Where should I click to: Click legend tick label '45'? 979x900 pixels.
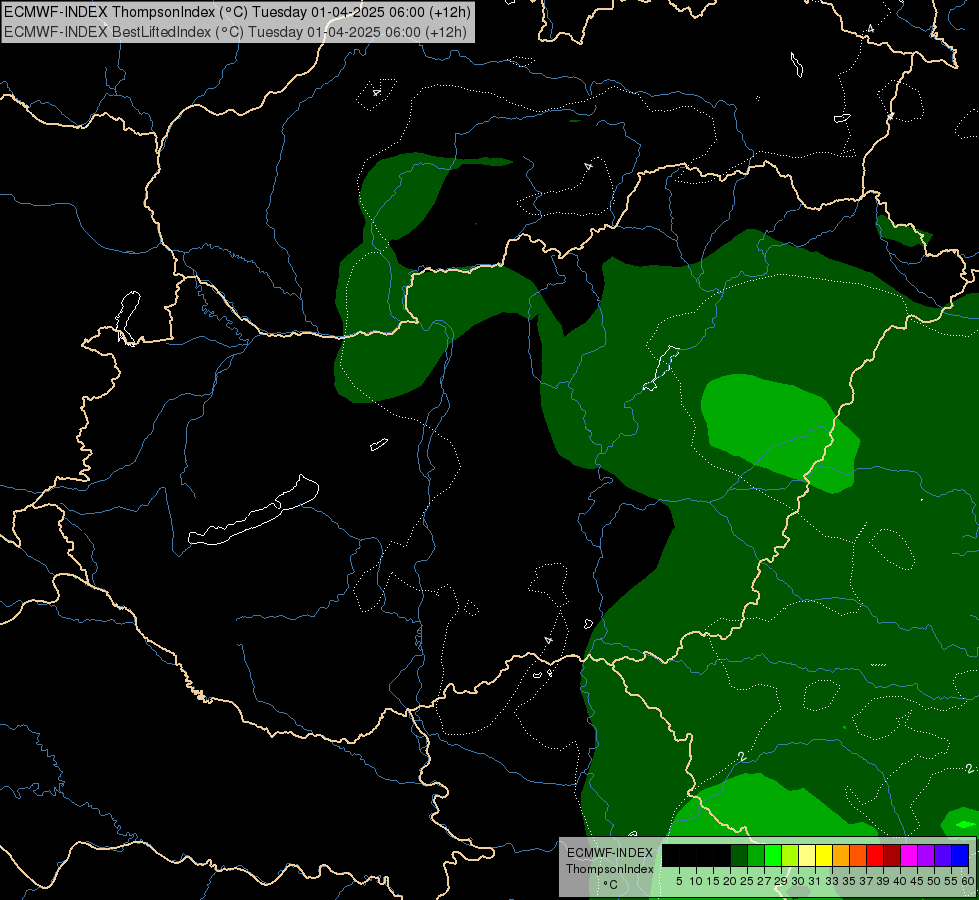(x=917, y=881)
